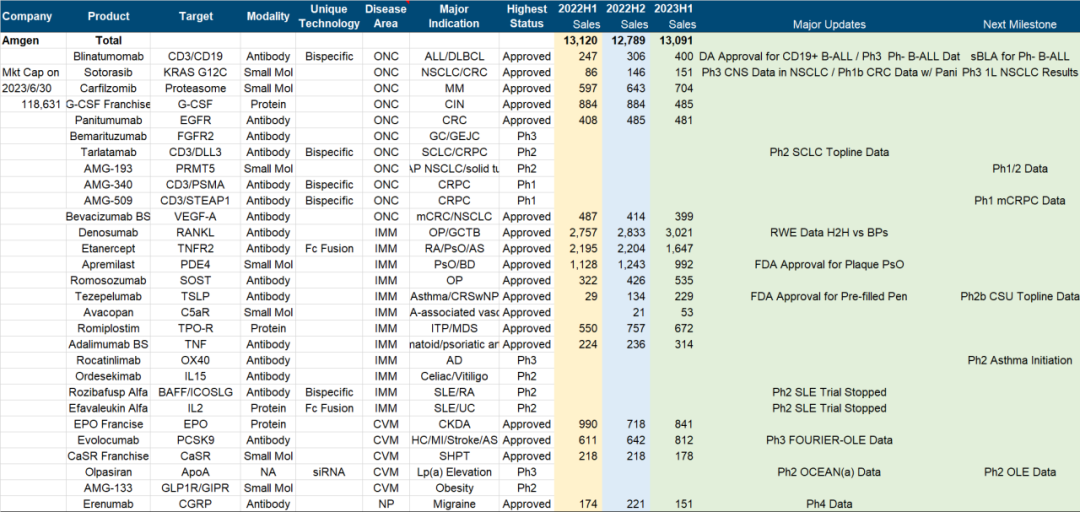The width and height of the screenshot is (1080, 512).
Task: Click the Modality header cell
Action: [268, 16]
